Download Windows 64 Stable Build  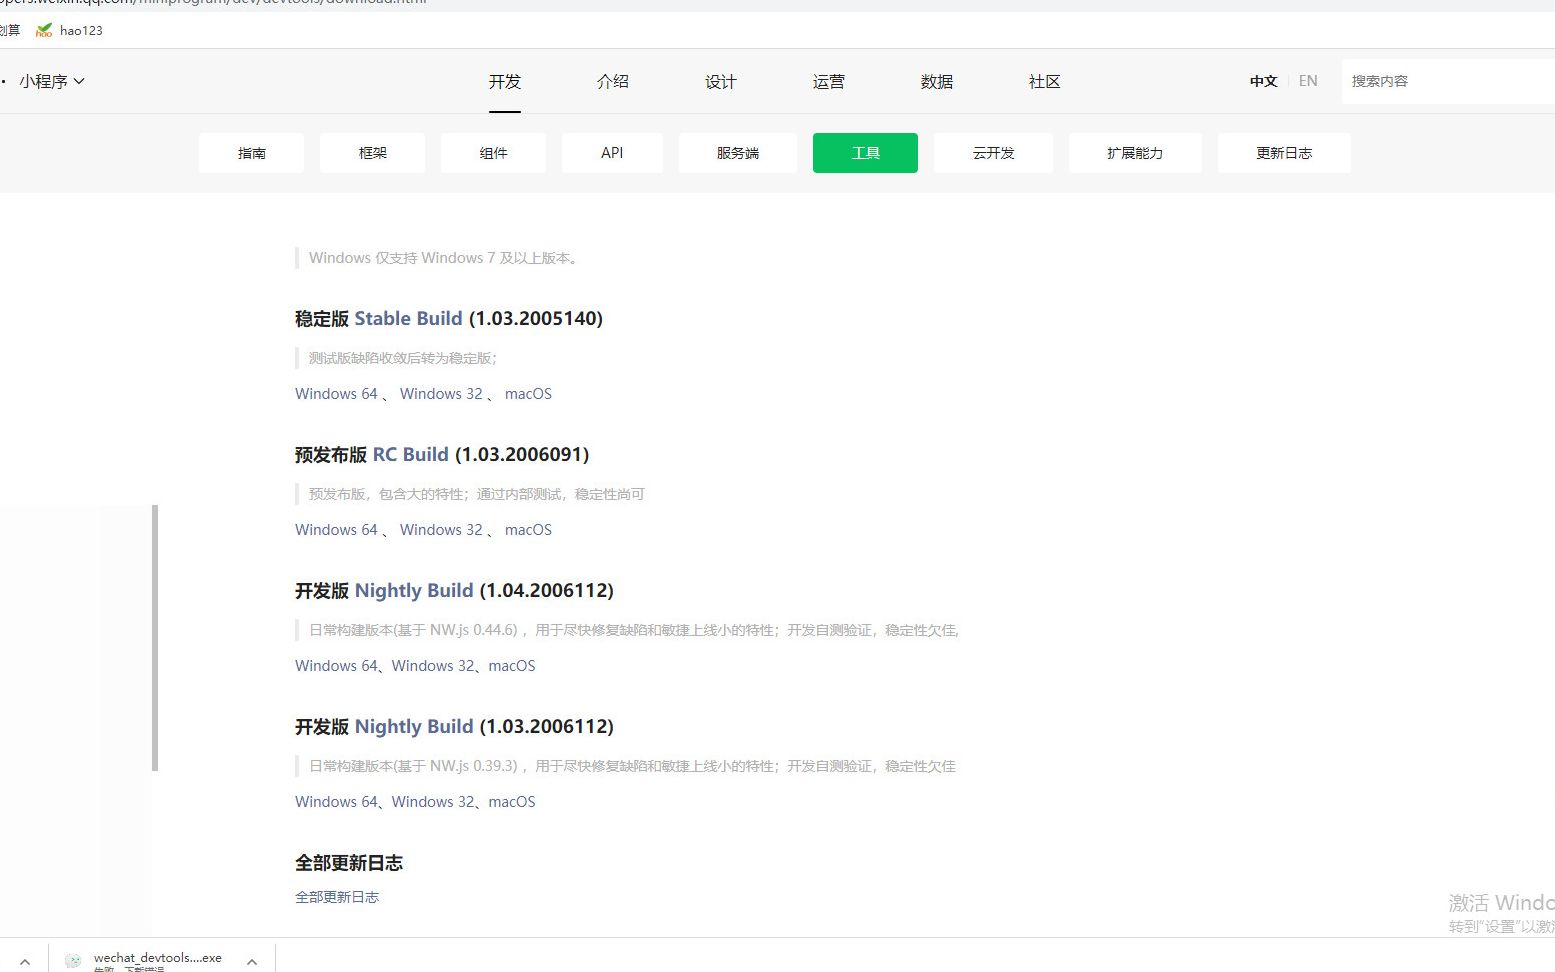click(335, 393)
